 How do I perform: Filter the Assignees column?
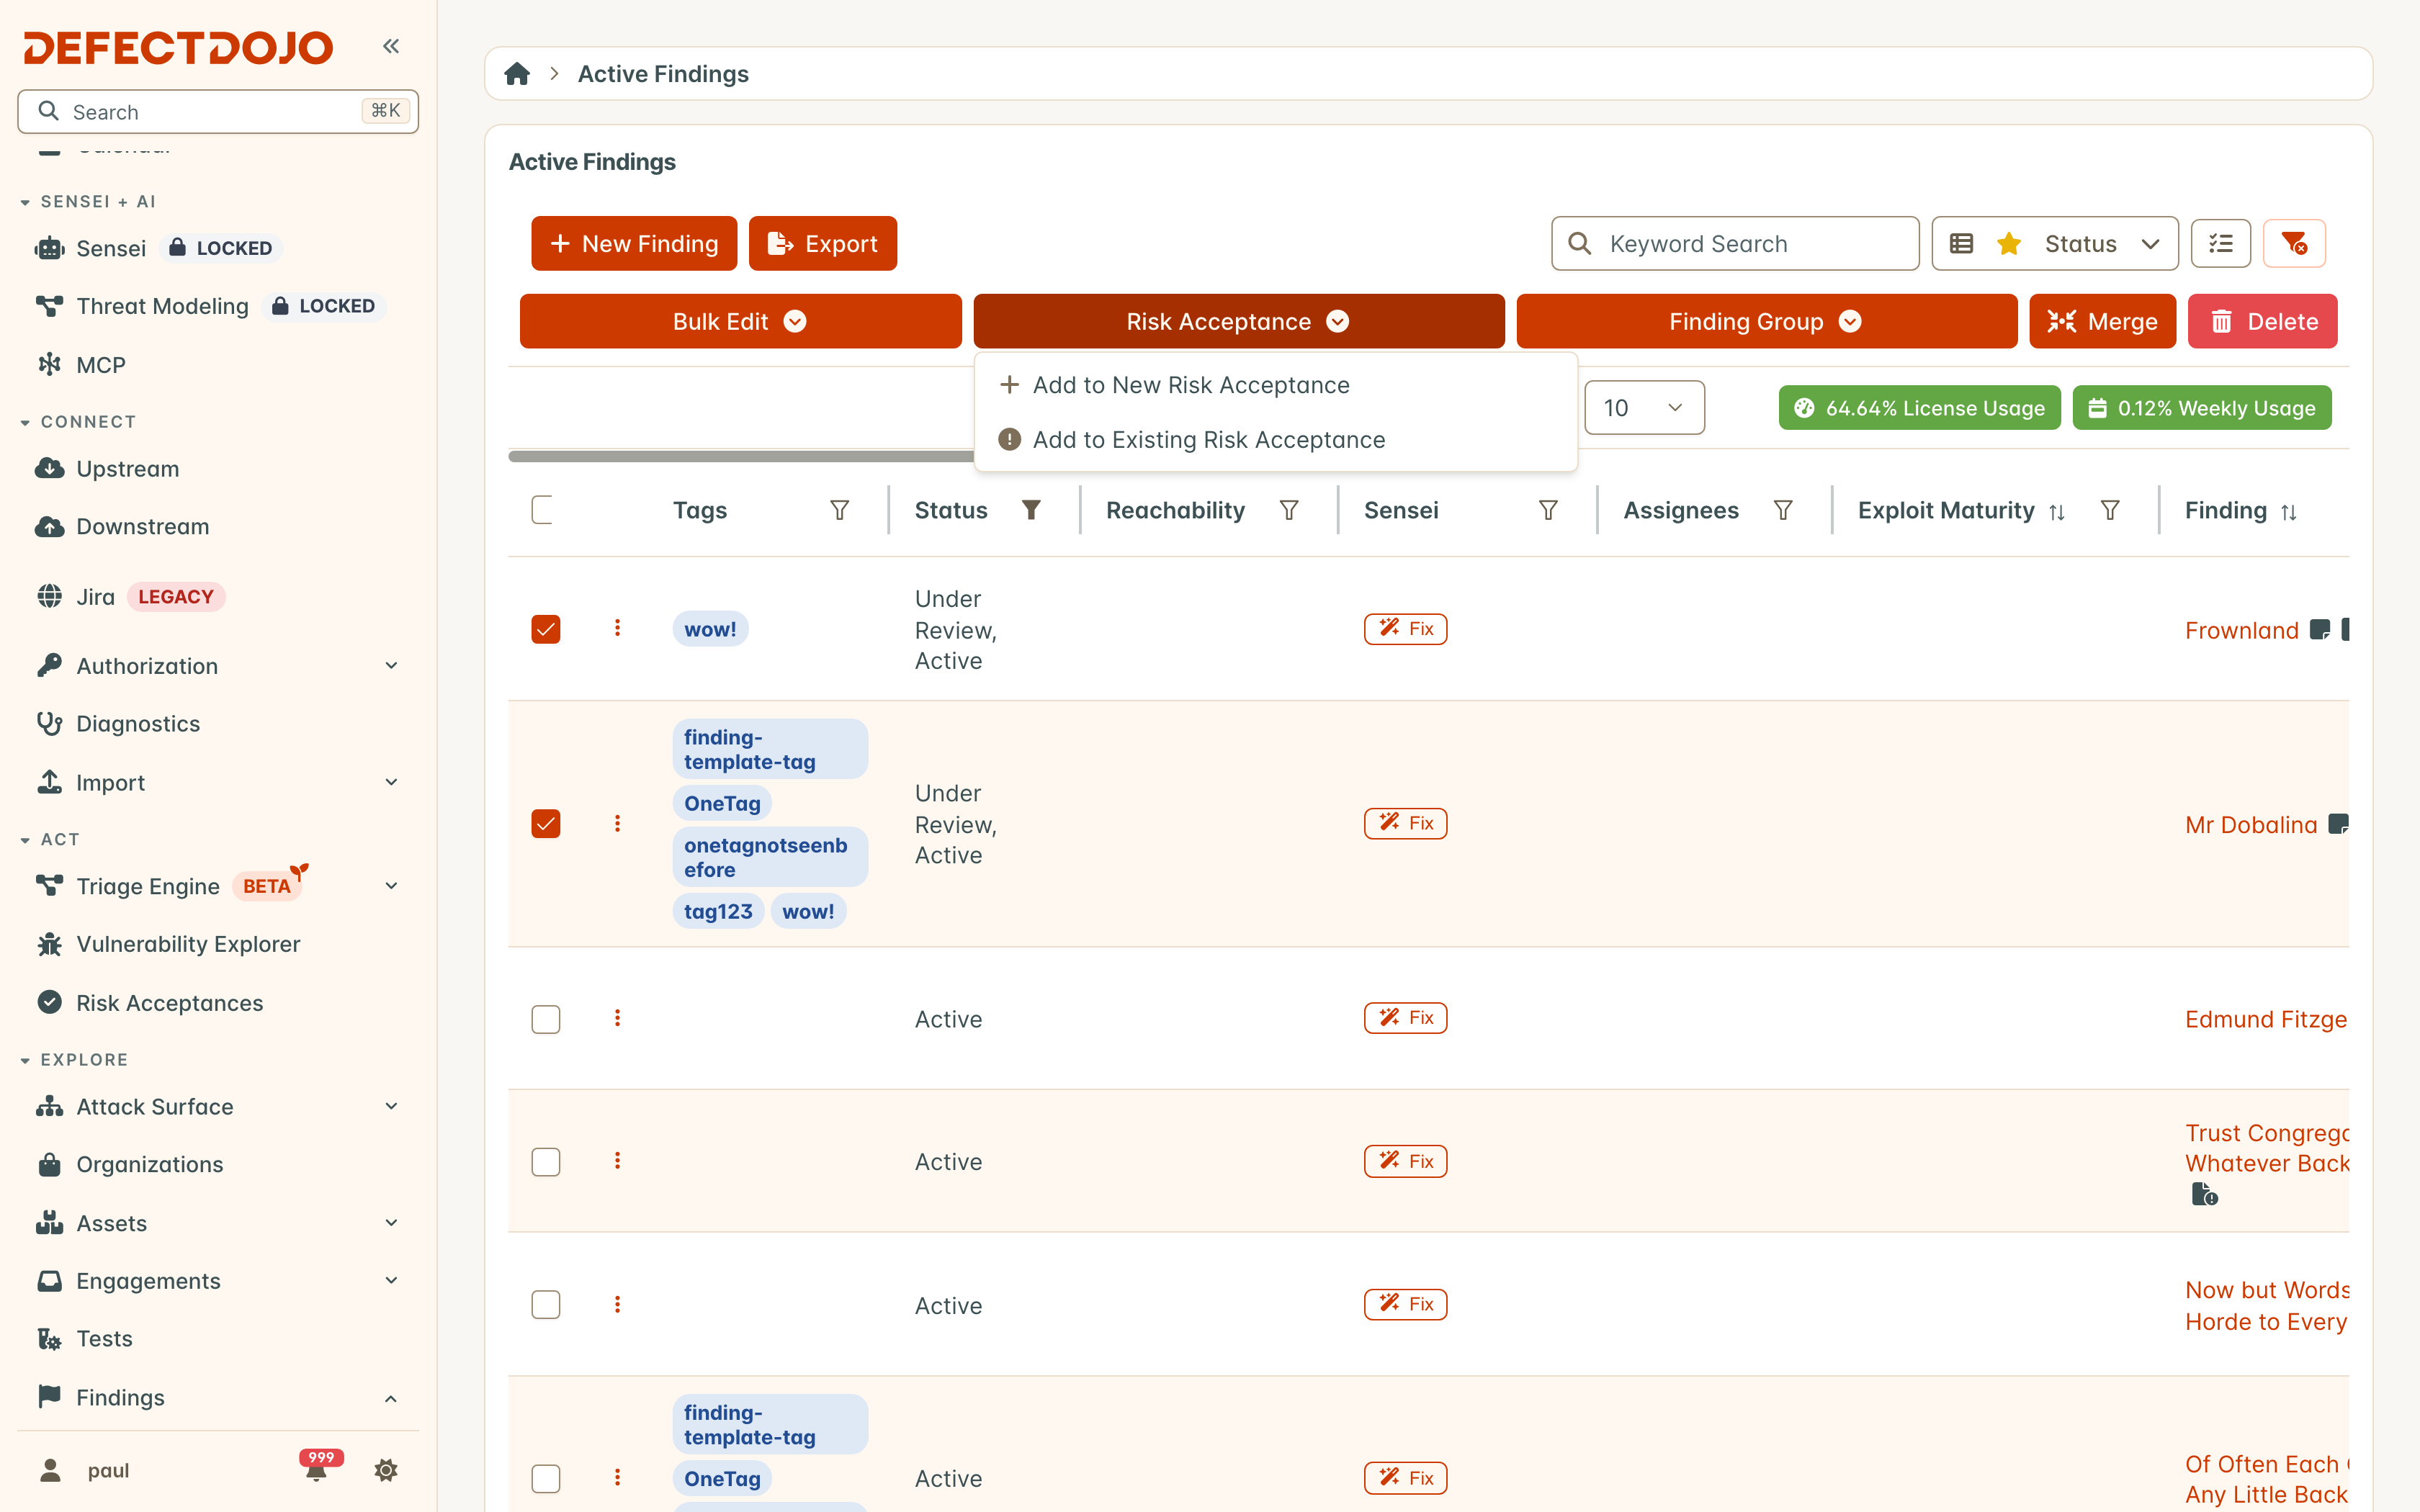coord(1783,511)
